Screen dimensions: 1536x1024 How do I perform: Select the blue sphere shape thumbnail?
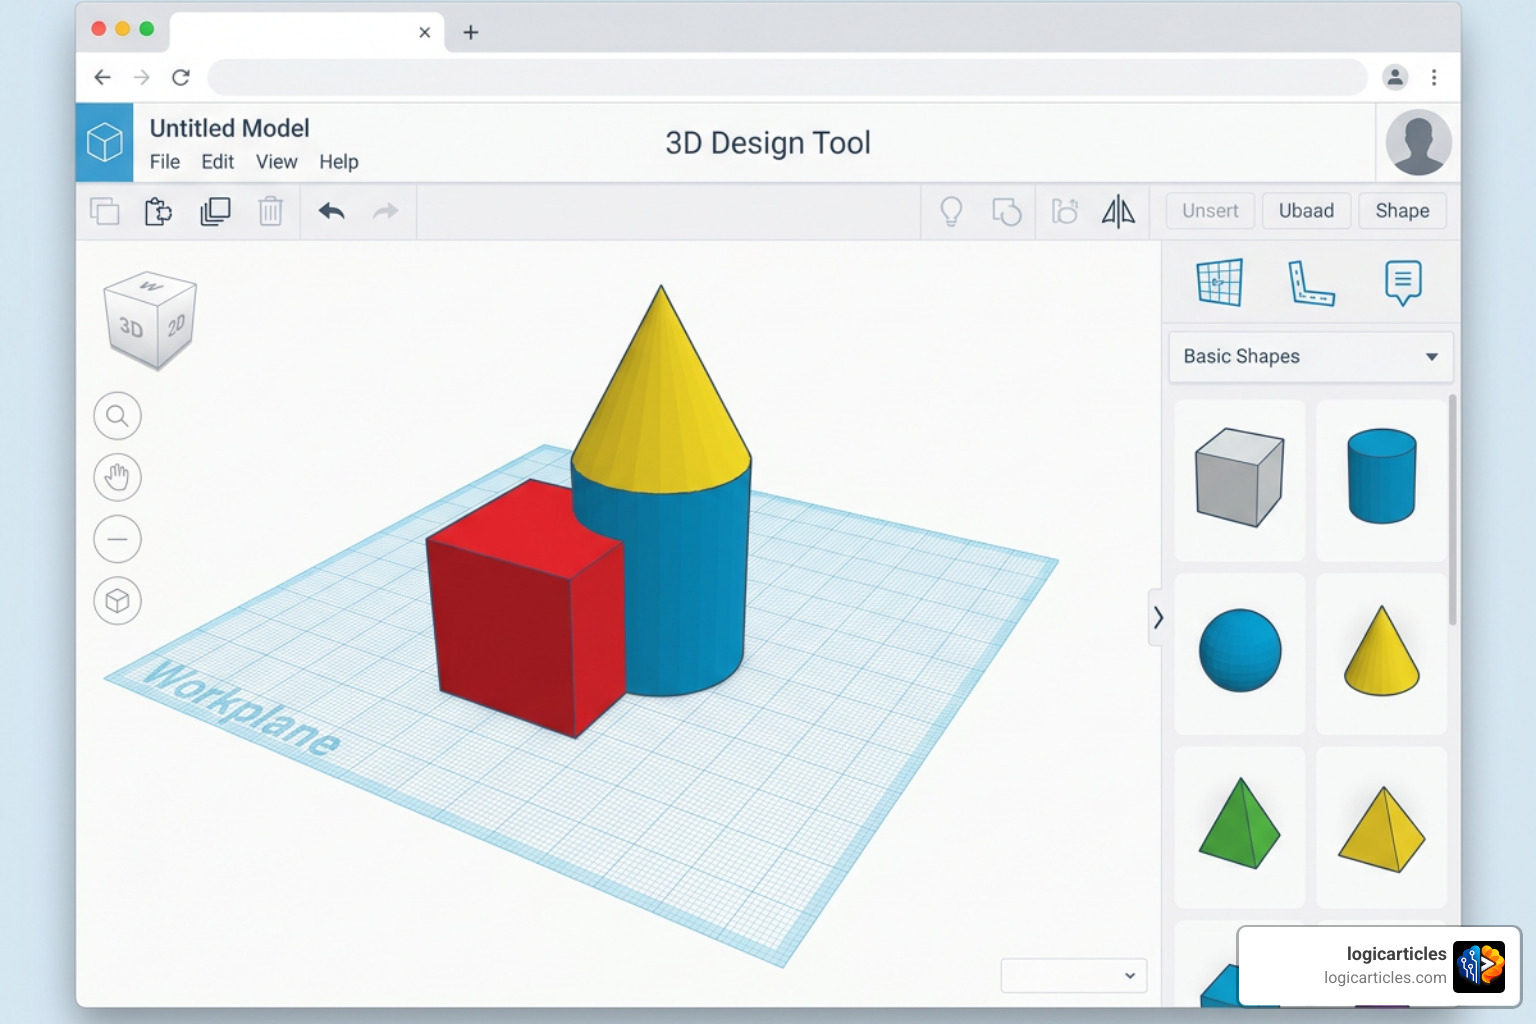tap(1240, 654)
